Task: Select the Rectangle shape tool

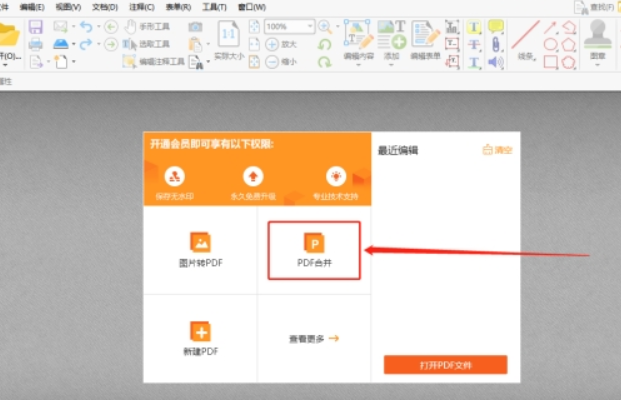Action: [x=551, y=62]
